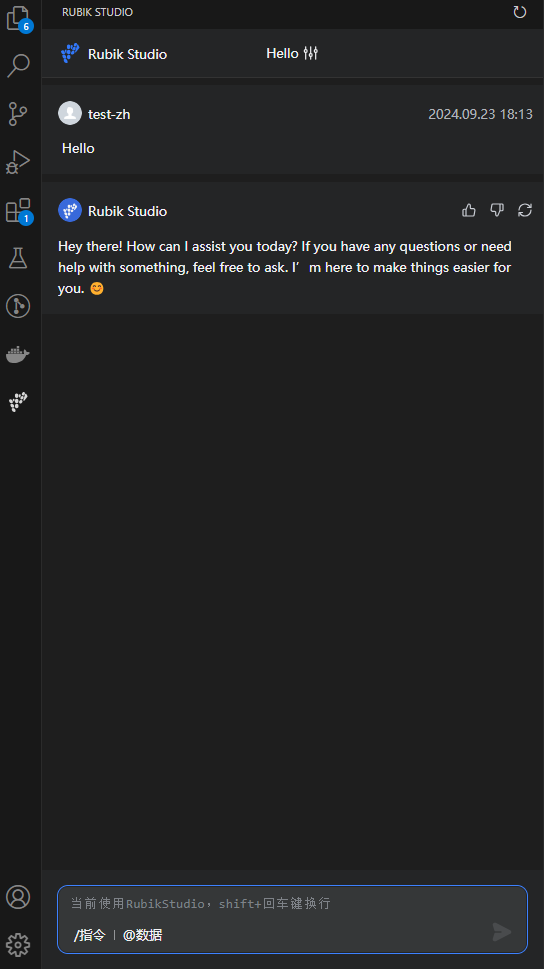The width and height of the screenshot is (544, 969).
Task: Click the send arrow button
Action: [502, 932]
